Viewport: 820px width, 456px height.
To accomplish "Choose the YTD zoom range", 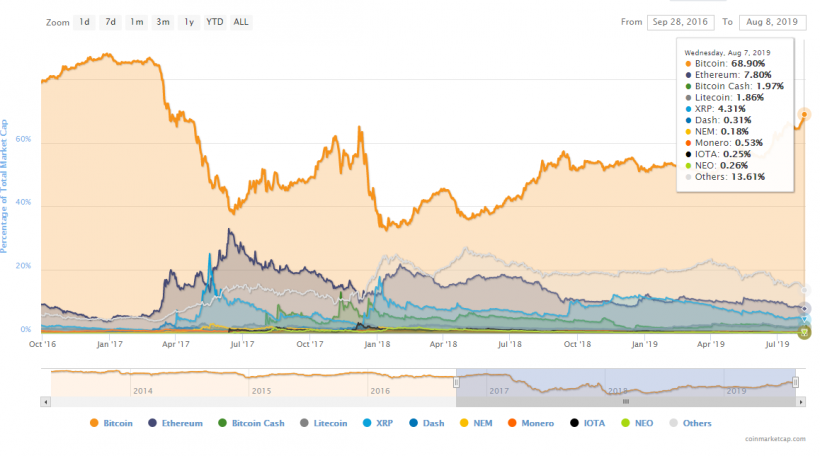I will click(214, 22).
